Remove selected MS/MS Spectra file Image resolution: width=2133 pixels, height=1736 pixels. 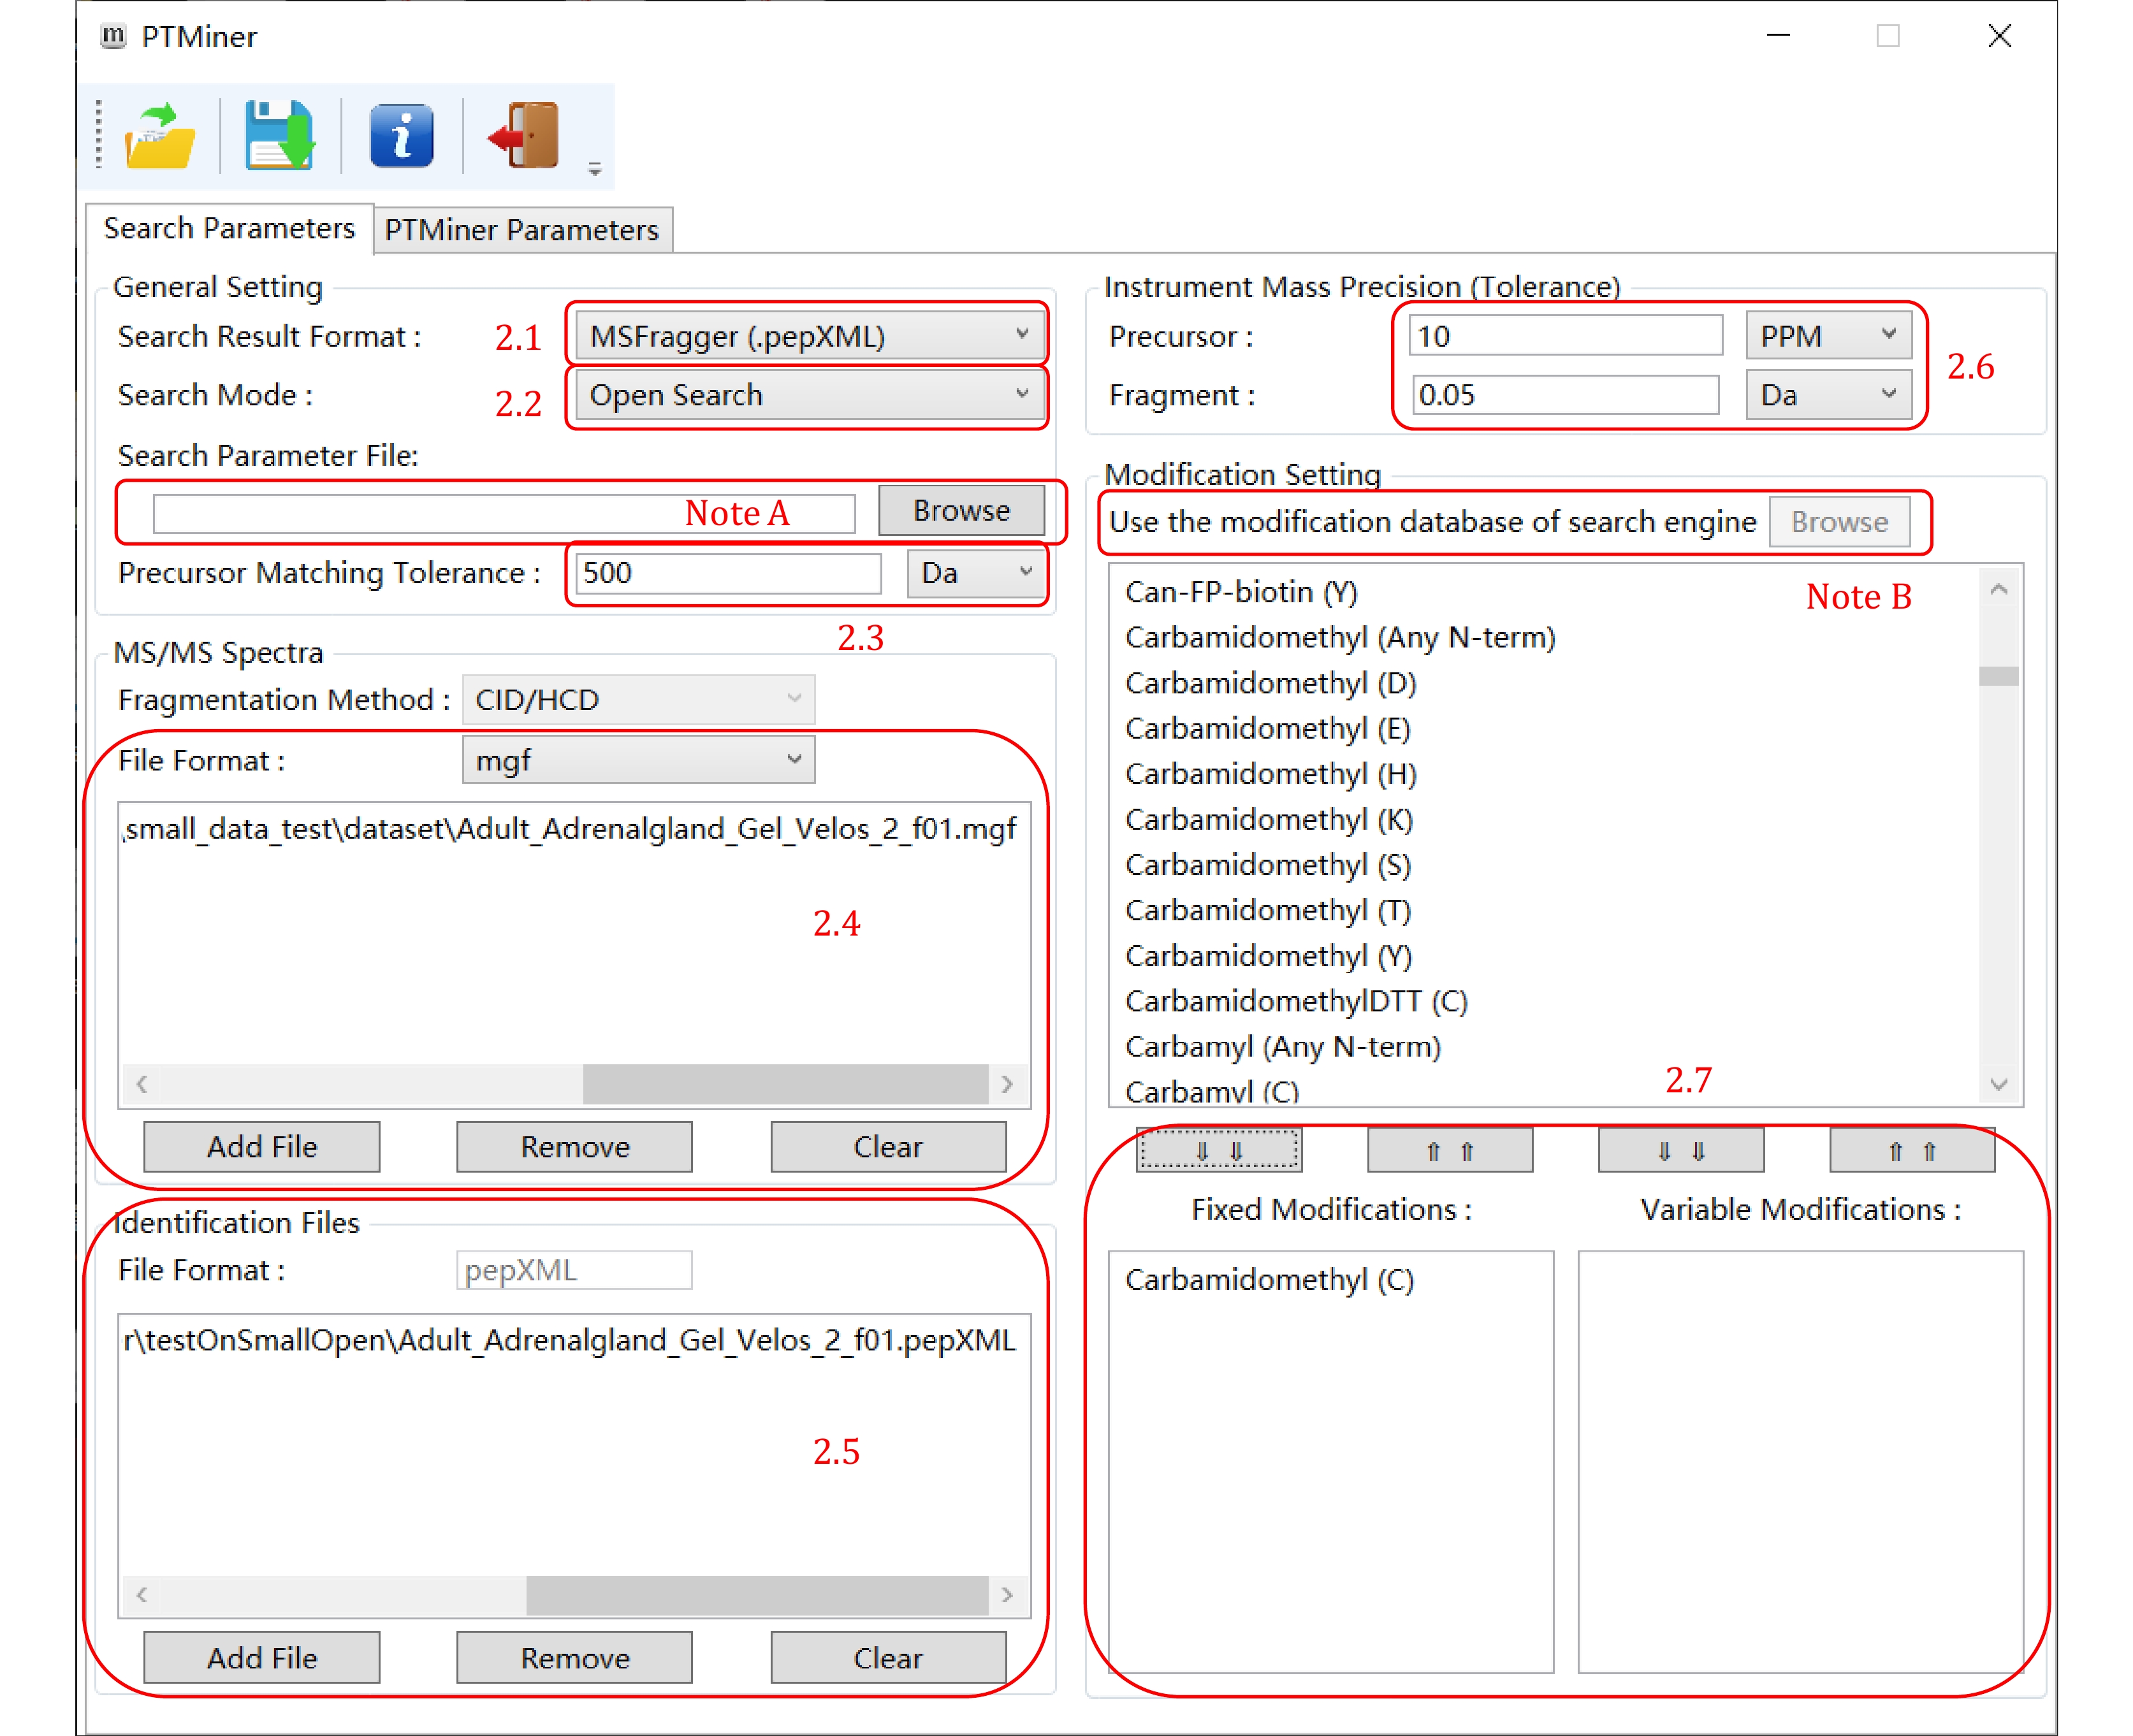575,1146
